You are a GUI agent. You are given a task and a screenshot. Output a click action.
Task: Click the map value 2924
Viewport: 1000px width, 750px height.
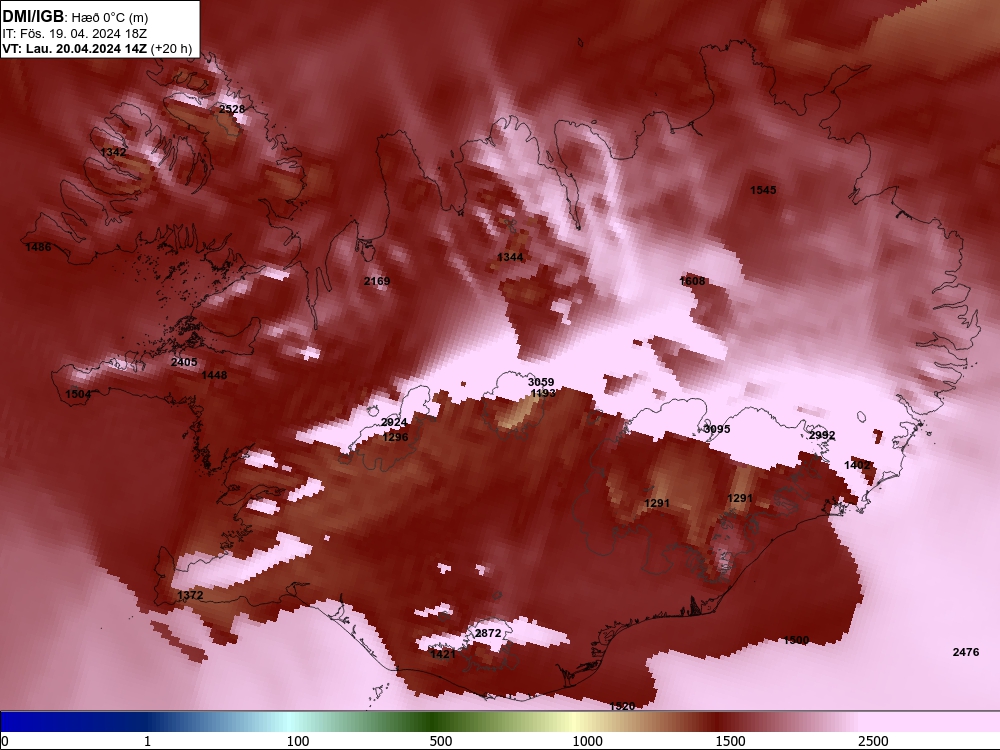point(394,422)
